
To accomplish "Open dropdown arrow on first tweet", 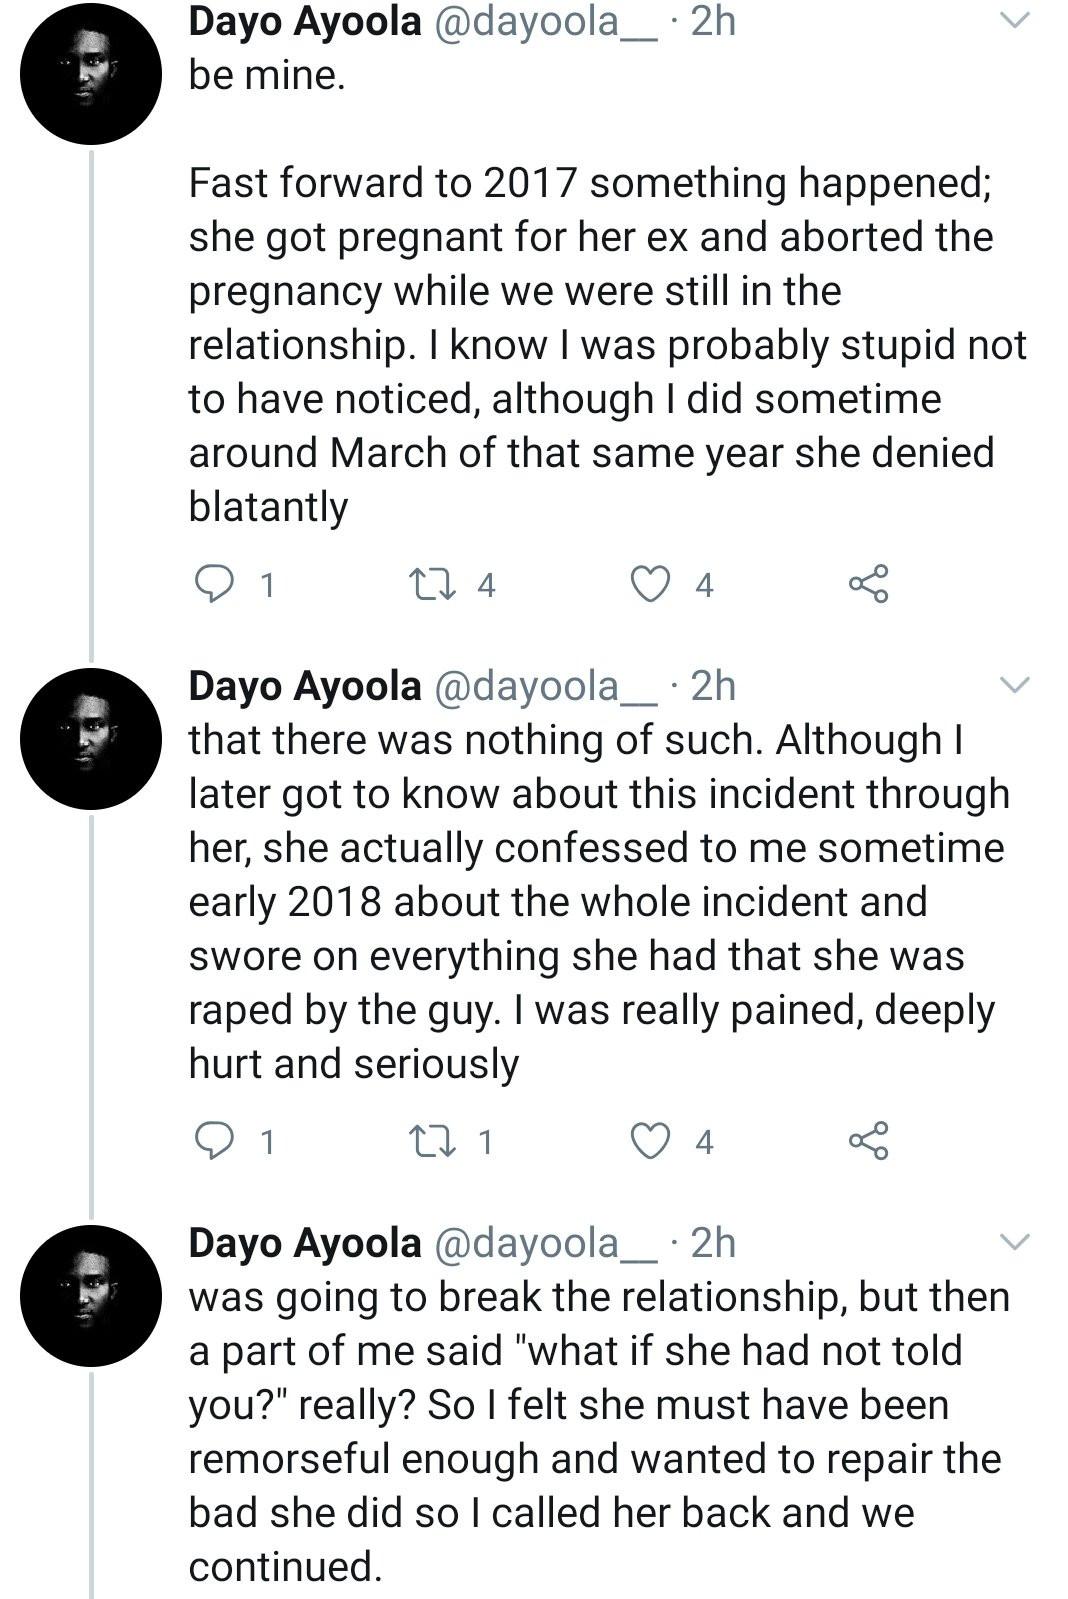I will pos(1014,21).
